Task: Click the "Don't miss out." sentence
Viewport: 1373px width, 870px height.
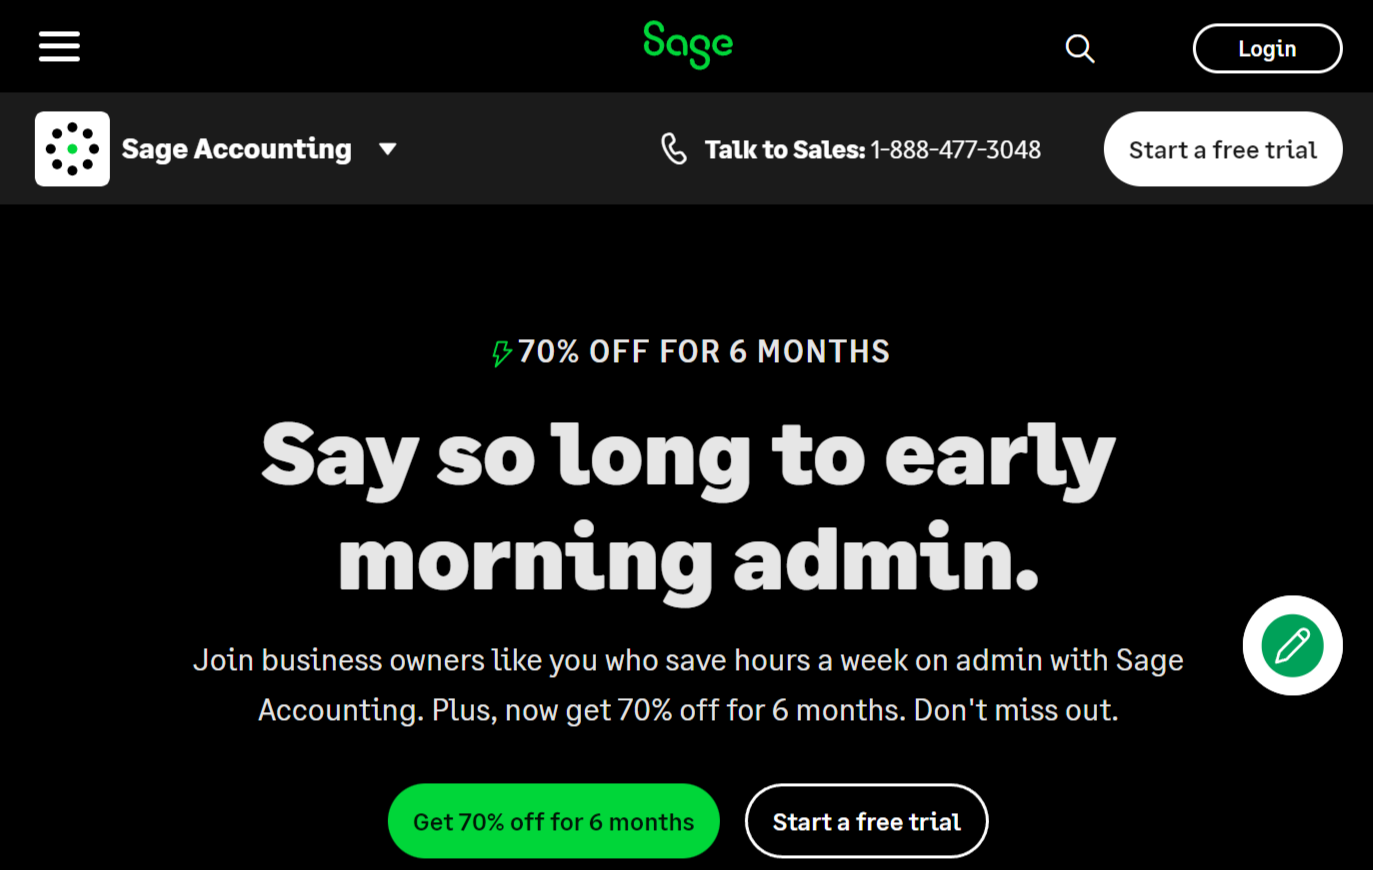Action: click(1015, 710)
